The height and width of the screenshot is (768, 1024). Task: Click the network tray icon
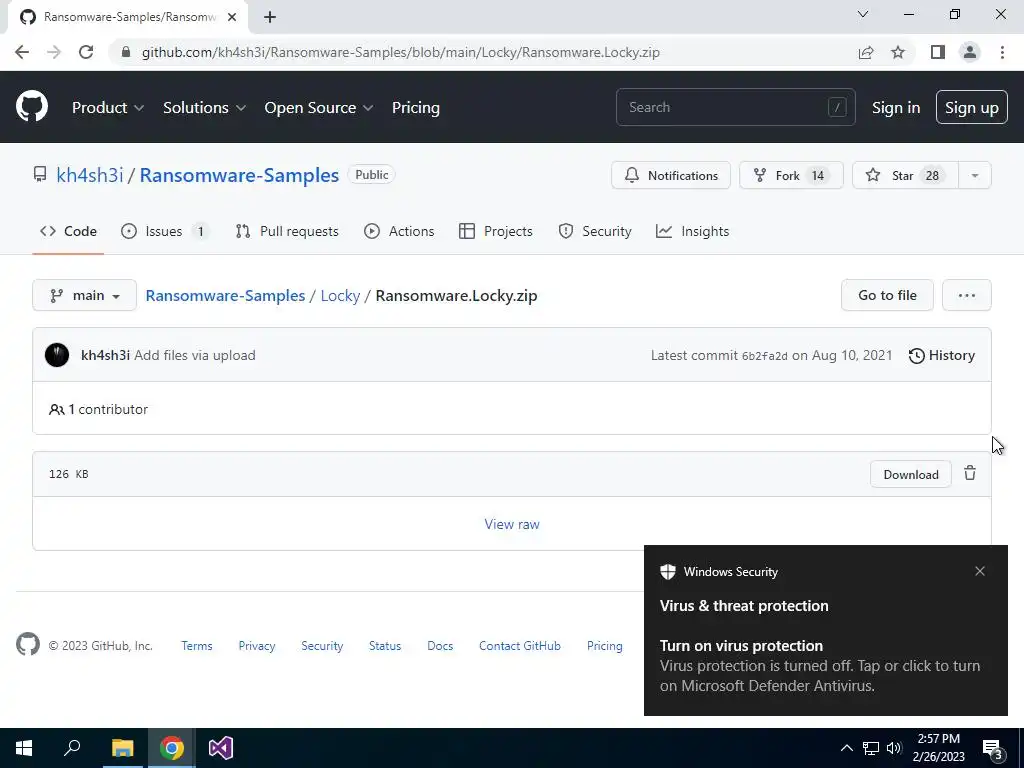pos(871,748)
